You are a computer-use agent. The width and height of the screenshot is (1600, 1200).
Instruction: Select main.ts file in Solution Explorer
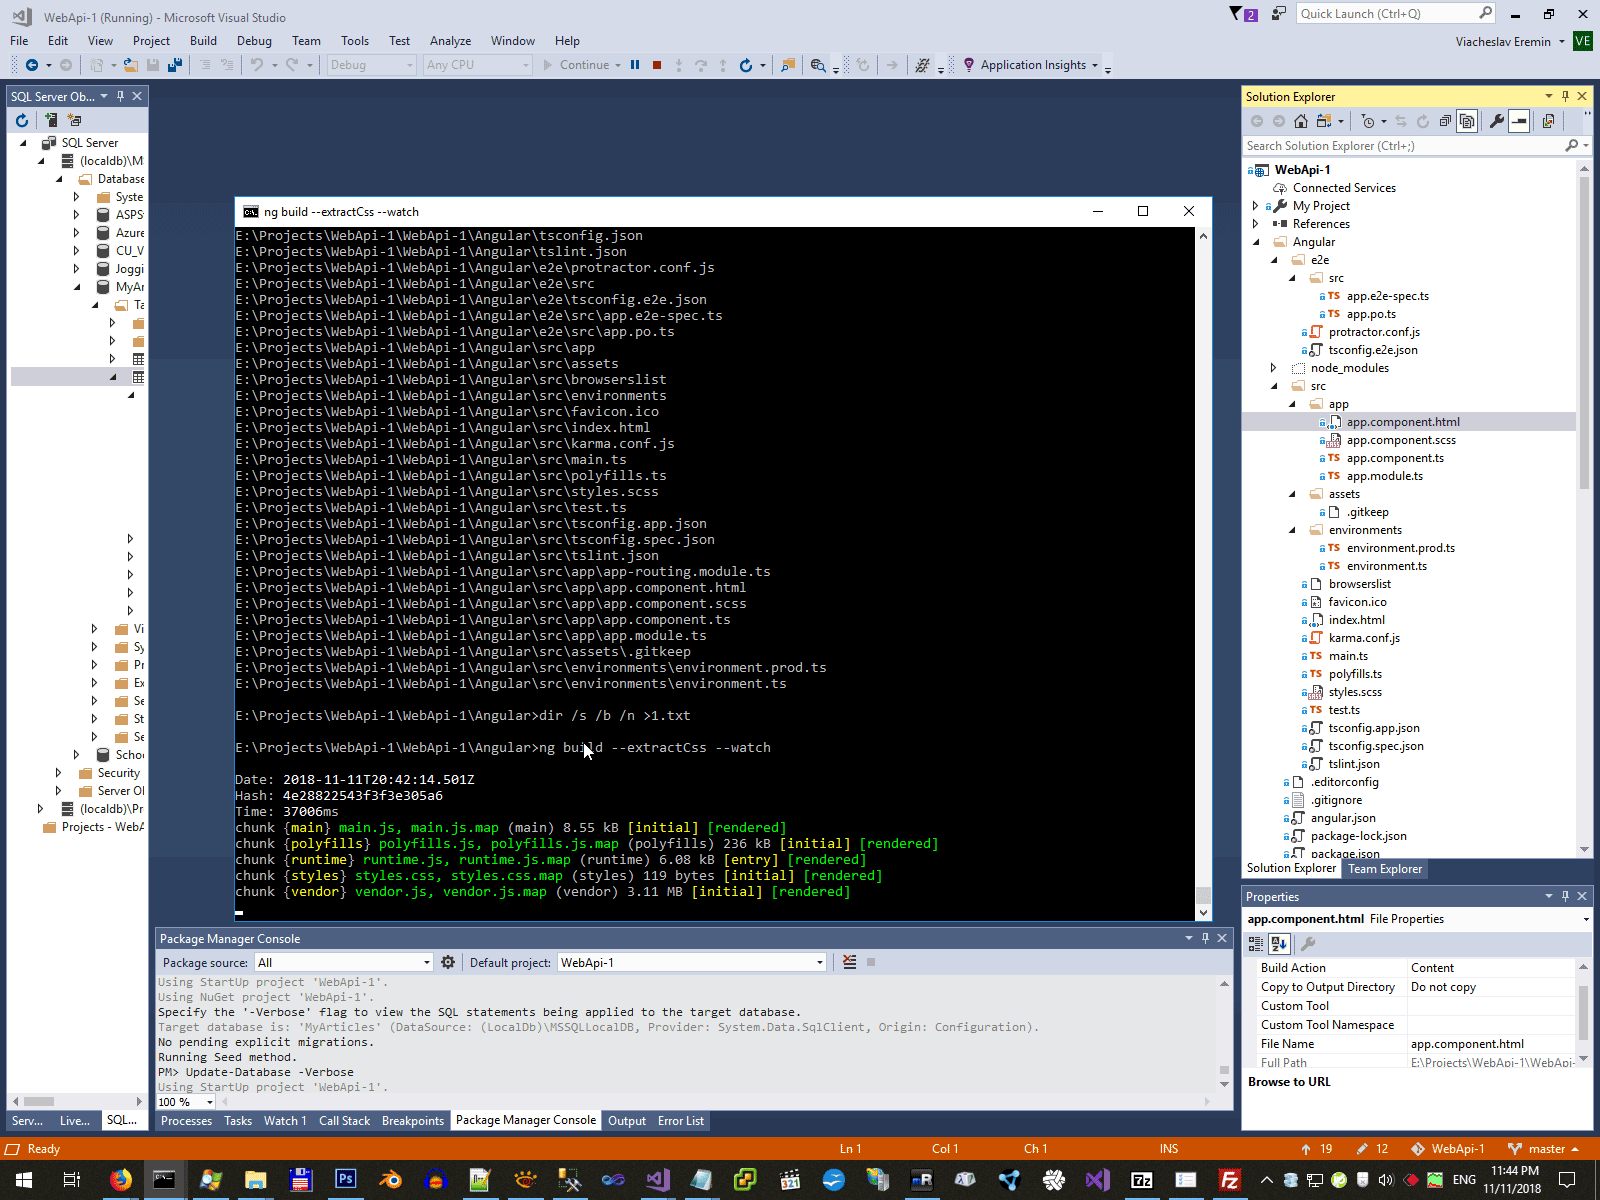(x=1348, y=656)
